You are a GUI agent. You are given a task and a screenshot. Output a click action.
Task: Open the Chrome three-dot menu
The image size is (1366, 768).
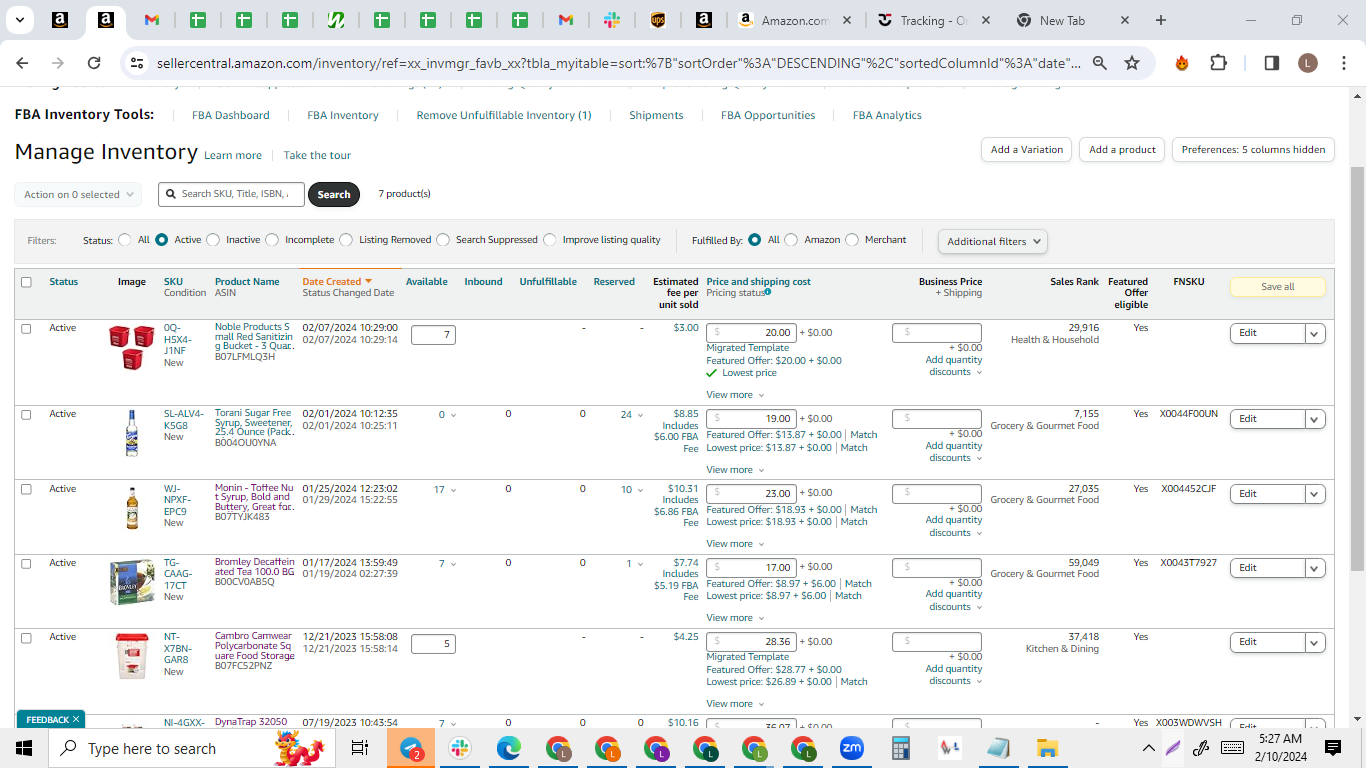1344,63
